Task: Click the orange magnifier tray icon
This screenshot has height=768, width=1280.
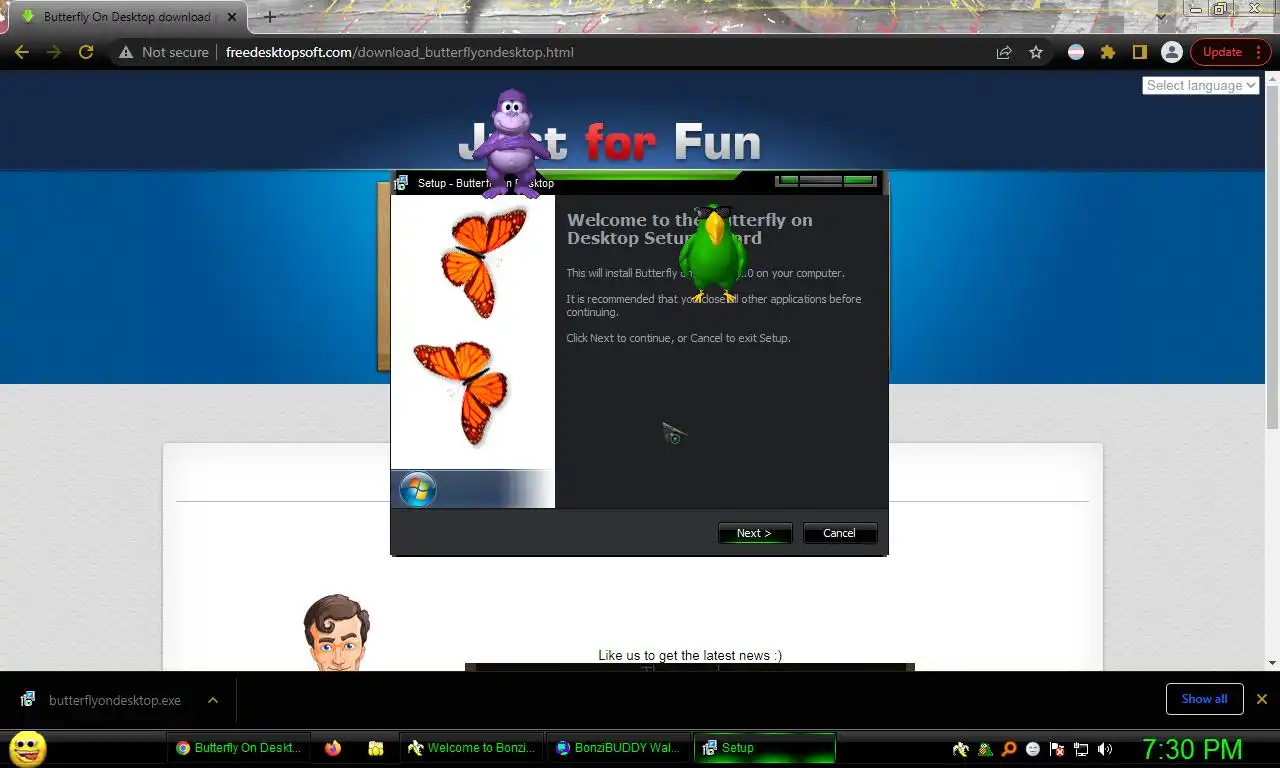Action: (x=1009, y=749)
